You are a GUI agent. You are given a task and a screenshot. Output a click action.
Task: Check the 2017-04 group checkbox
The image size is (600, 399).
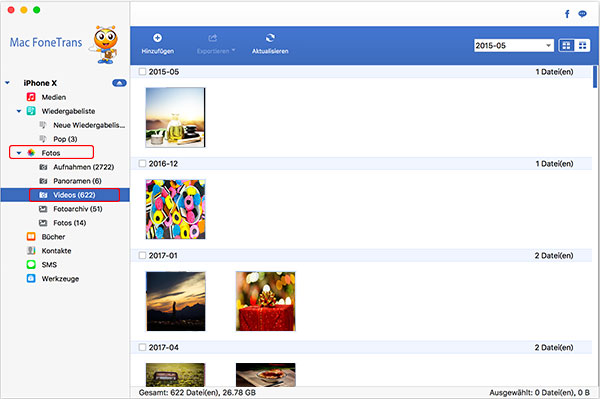pyautogui.click(x=142, y=347)
